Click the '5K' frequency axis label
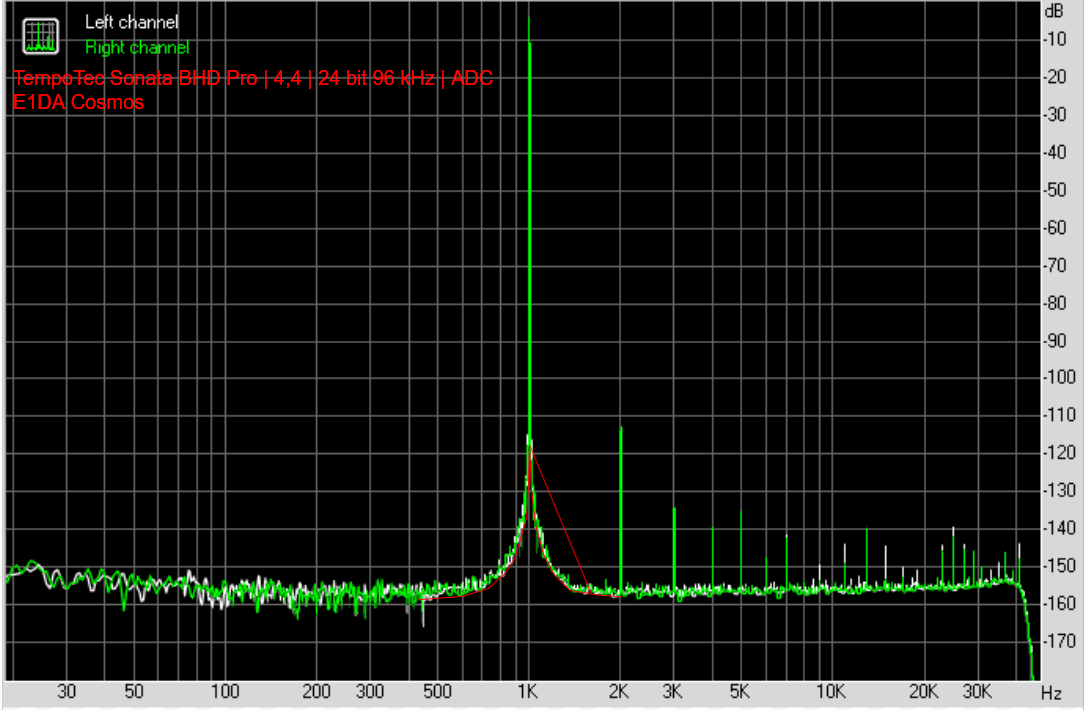 (739, 691)
